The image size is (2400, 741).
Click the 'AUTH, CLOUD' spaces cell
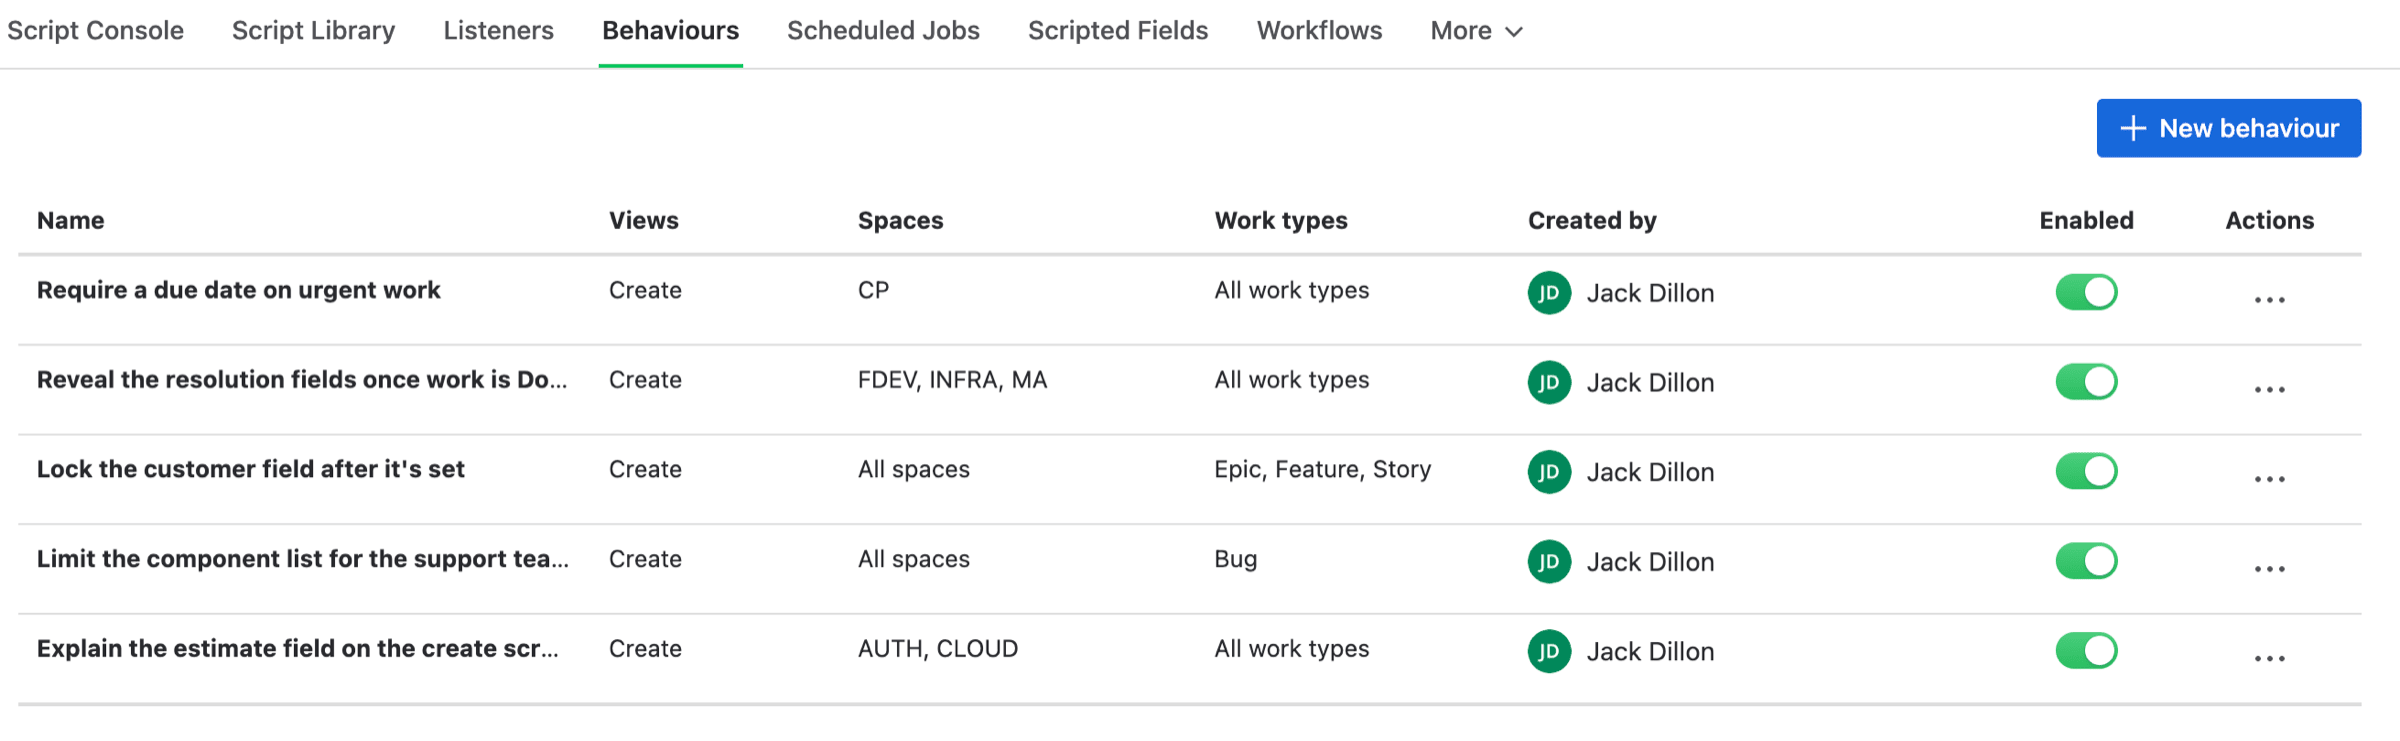click(x=937, y=649)
